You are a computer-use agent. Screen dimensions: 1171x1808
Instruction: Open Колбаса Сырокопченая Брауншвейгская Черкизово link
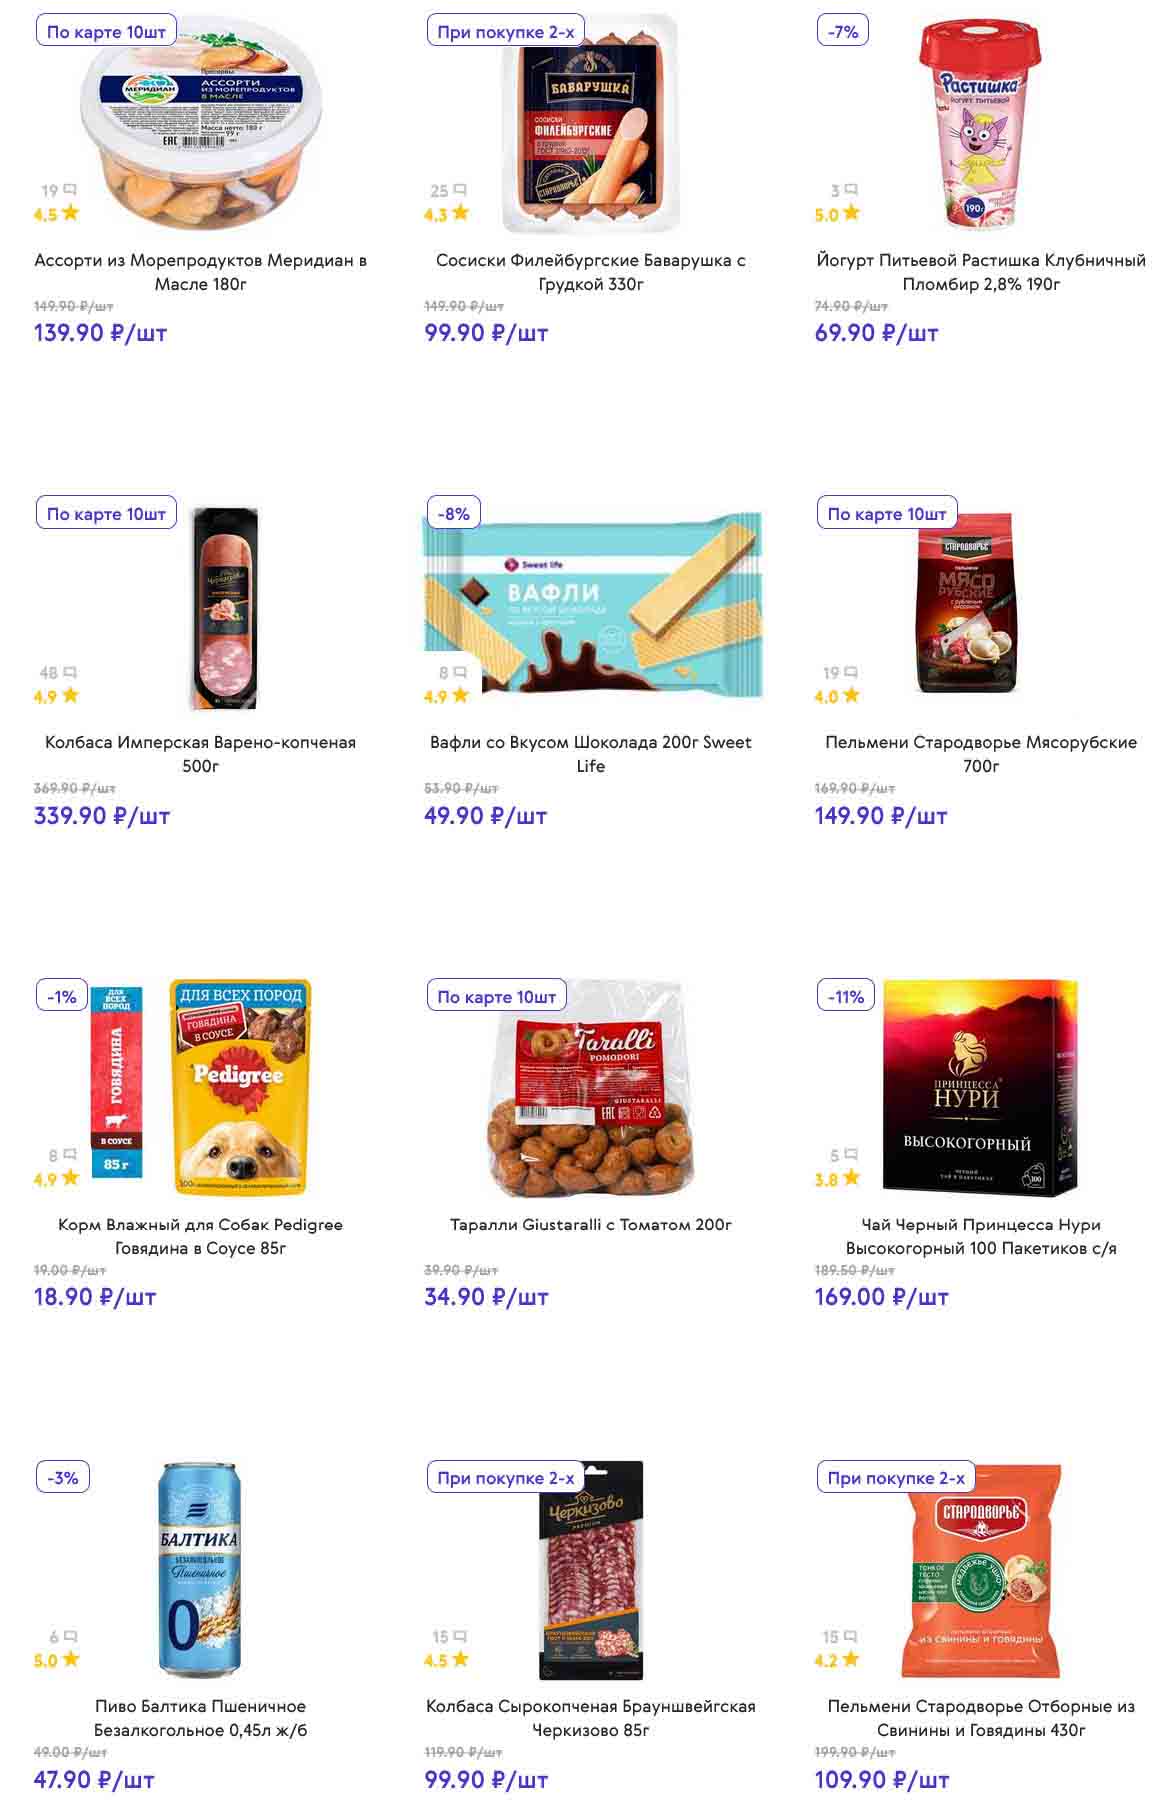(x=590, y=1718)
